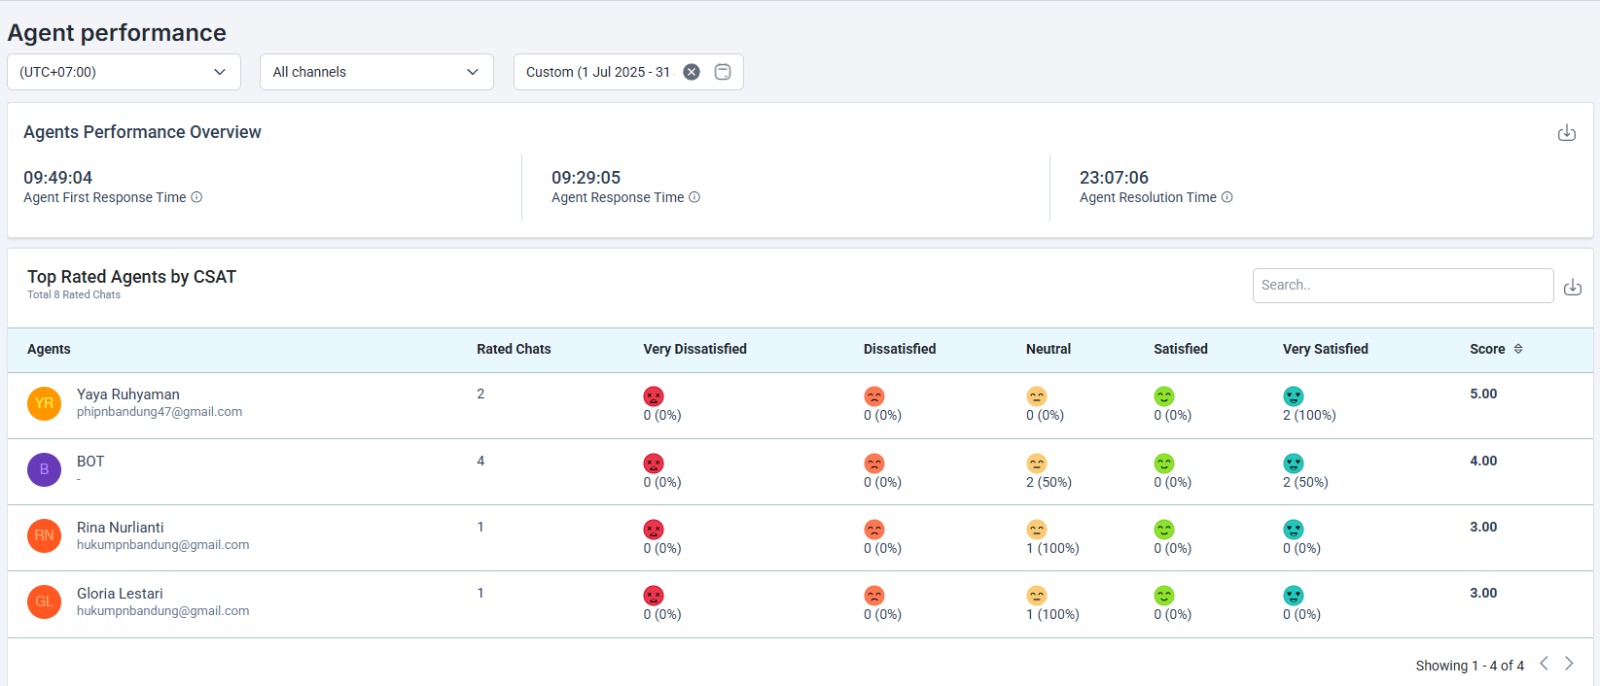
Task: Download the Agents Performance Overview report
Action: 1566,133
